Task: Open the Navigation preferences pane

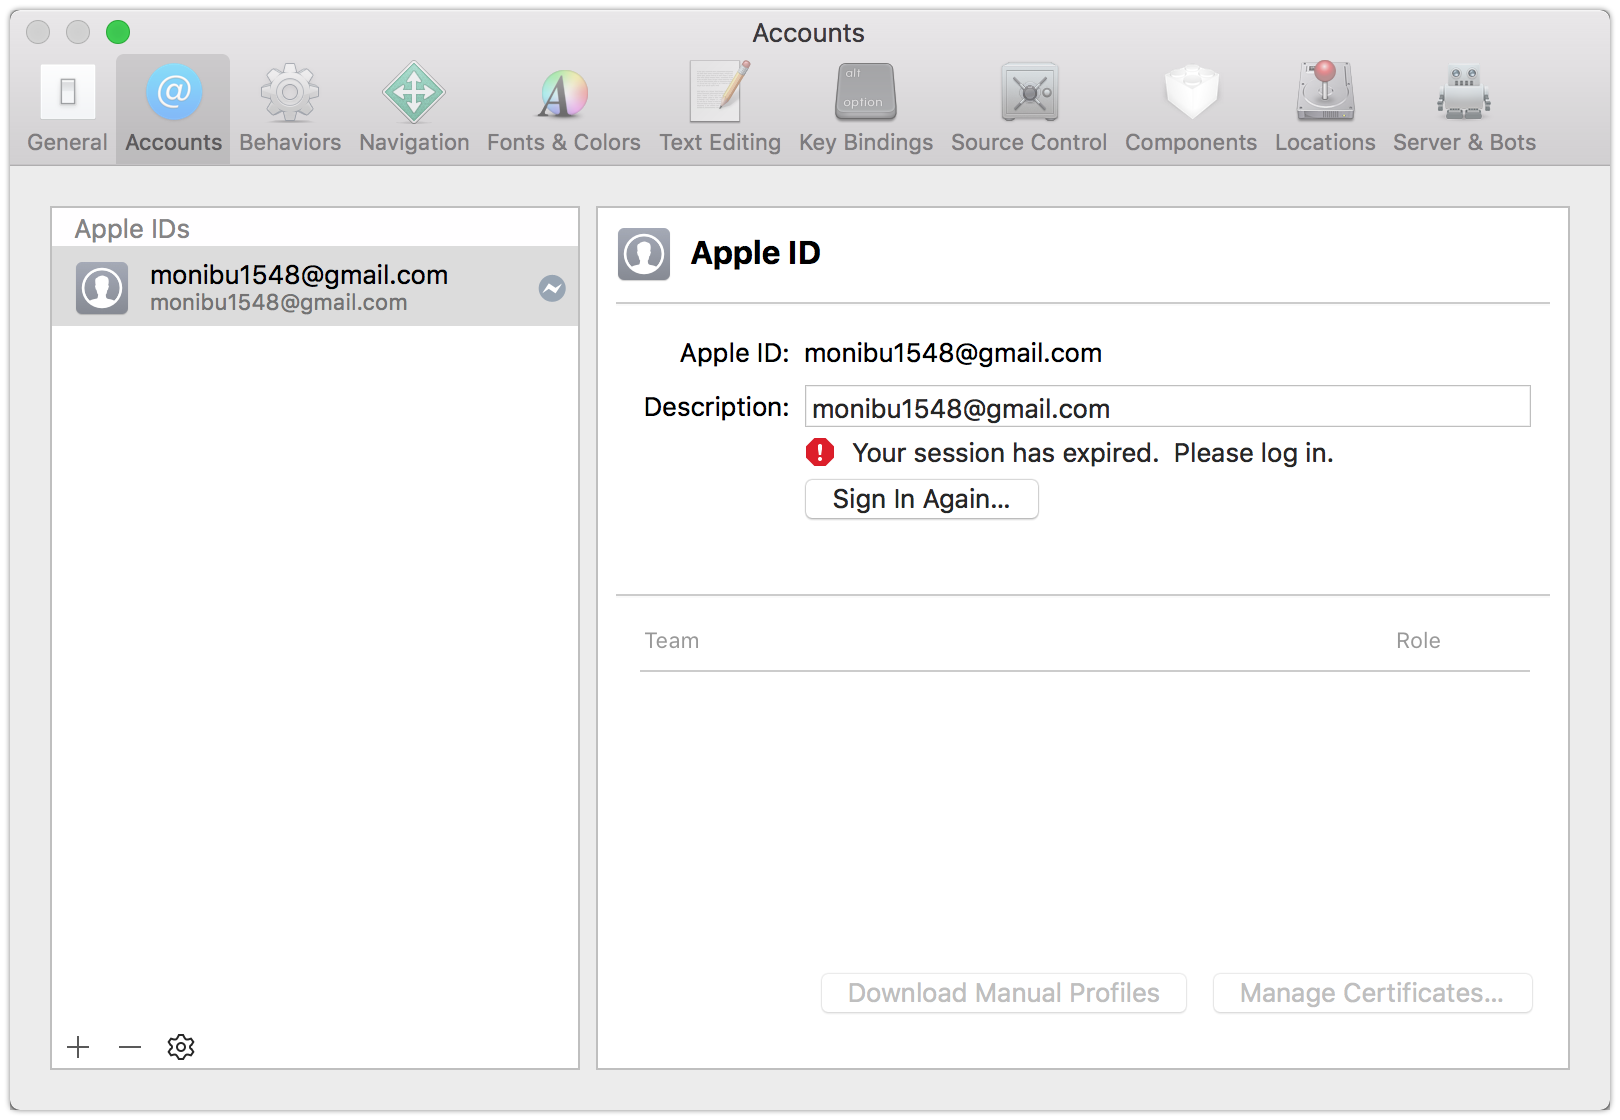Action: coord(414,109)
